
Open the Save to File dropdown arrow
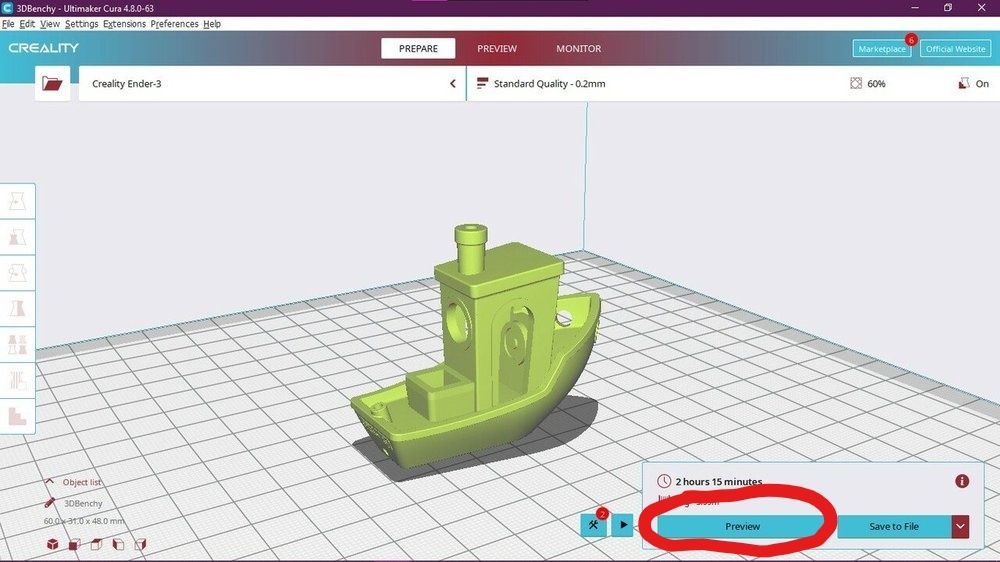click(960, 526)
